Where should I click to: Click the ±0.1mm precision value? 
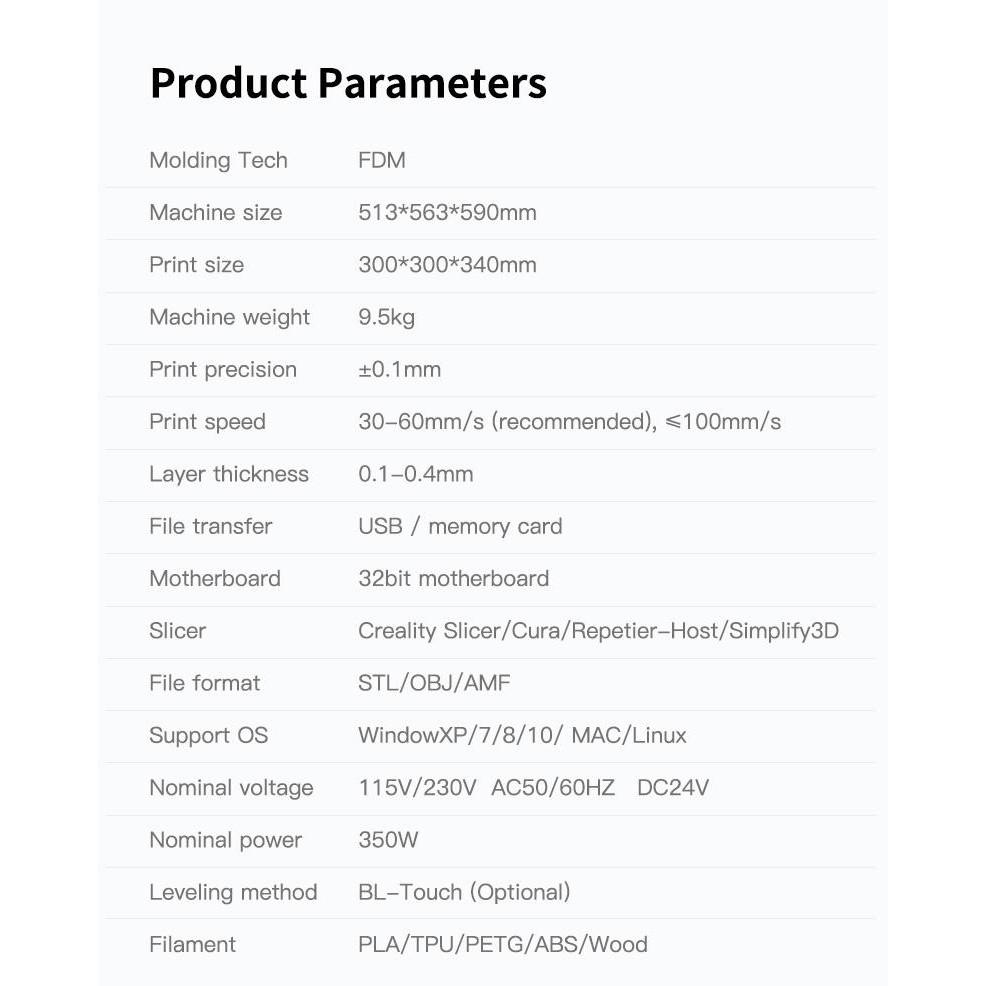point(399,369)
